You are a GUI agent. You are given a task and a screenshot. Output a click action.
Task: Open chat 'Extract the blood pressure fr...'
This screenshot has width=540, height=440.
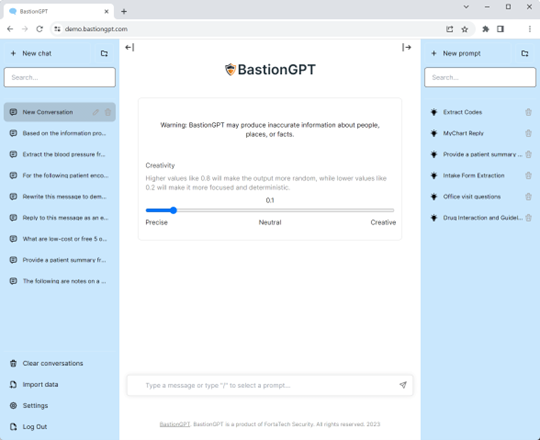click(x=60, y=154)
